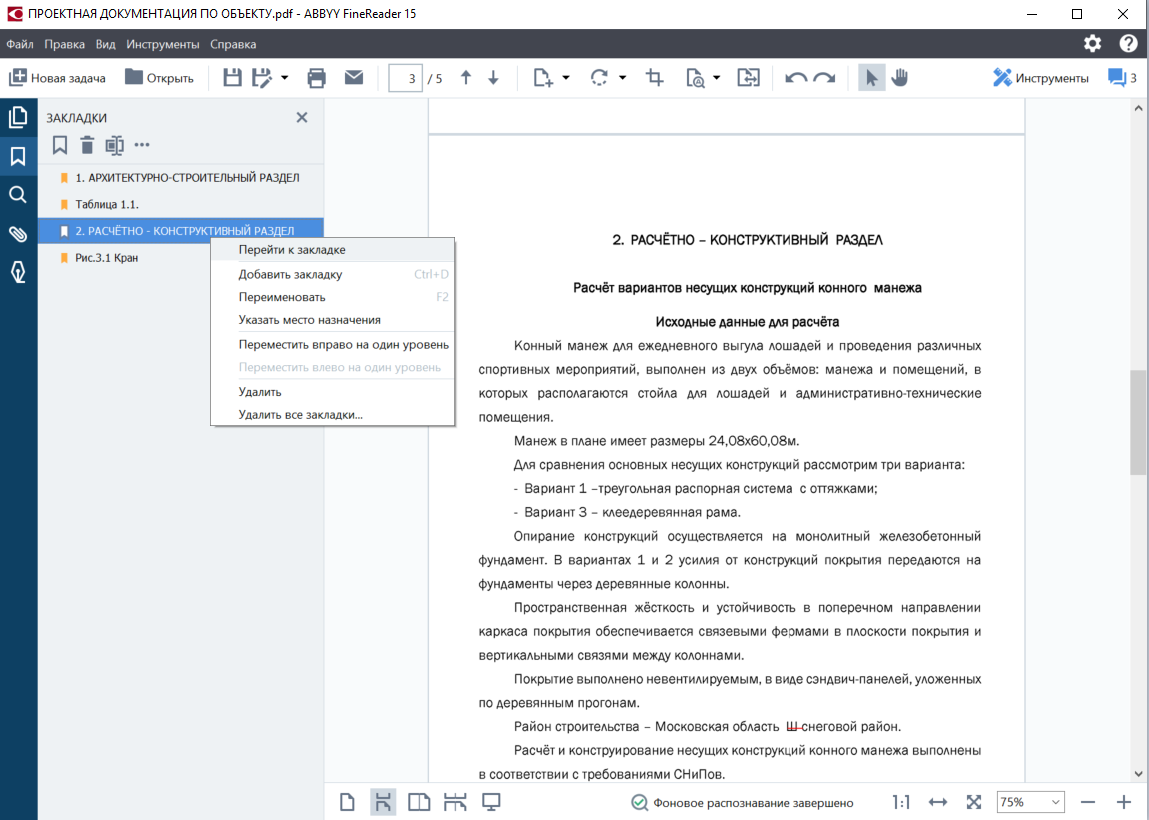
Task: Open the Crop pages tool
Action: click(x=654, y=77)
